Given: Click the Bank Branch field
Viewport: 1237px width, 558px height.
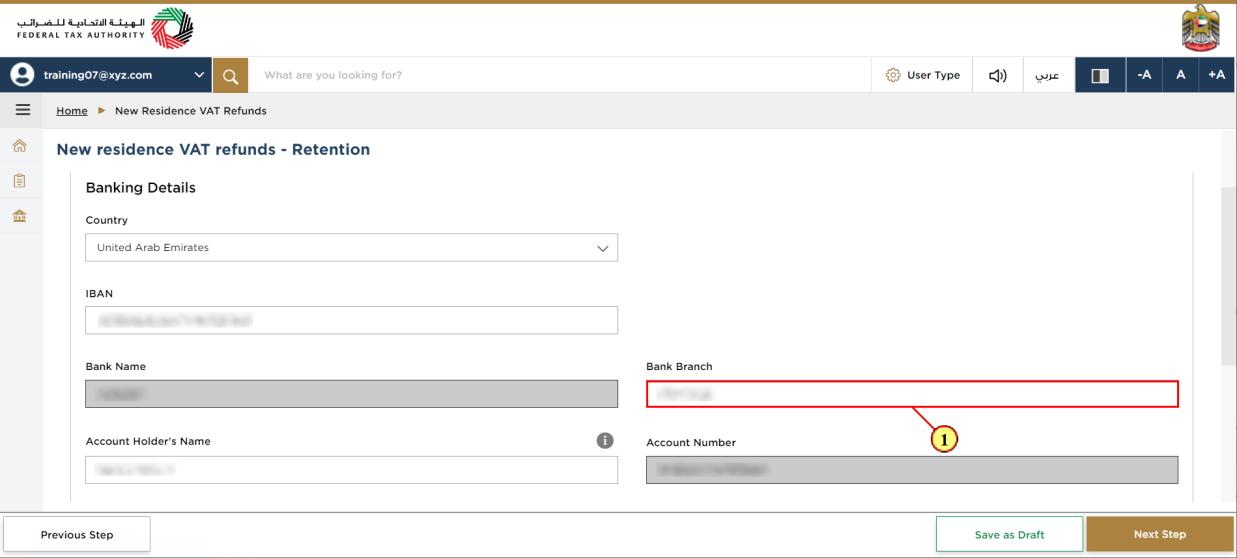Looking at the screenshot, I should coord(912,394).
